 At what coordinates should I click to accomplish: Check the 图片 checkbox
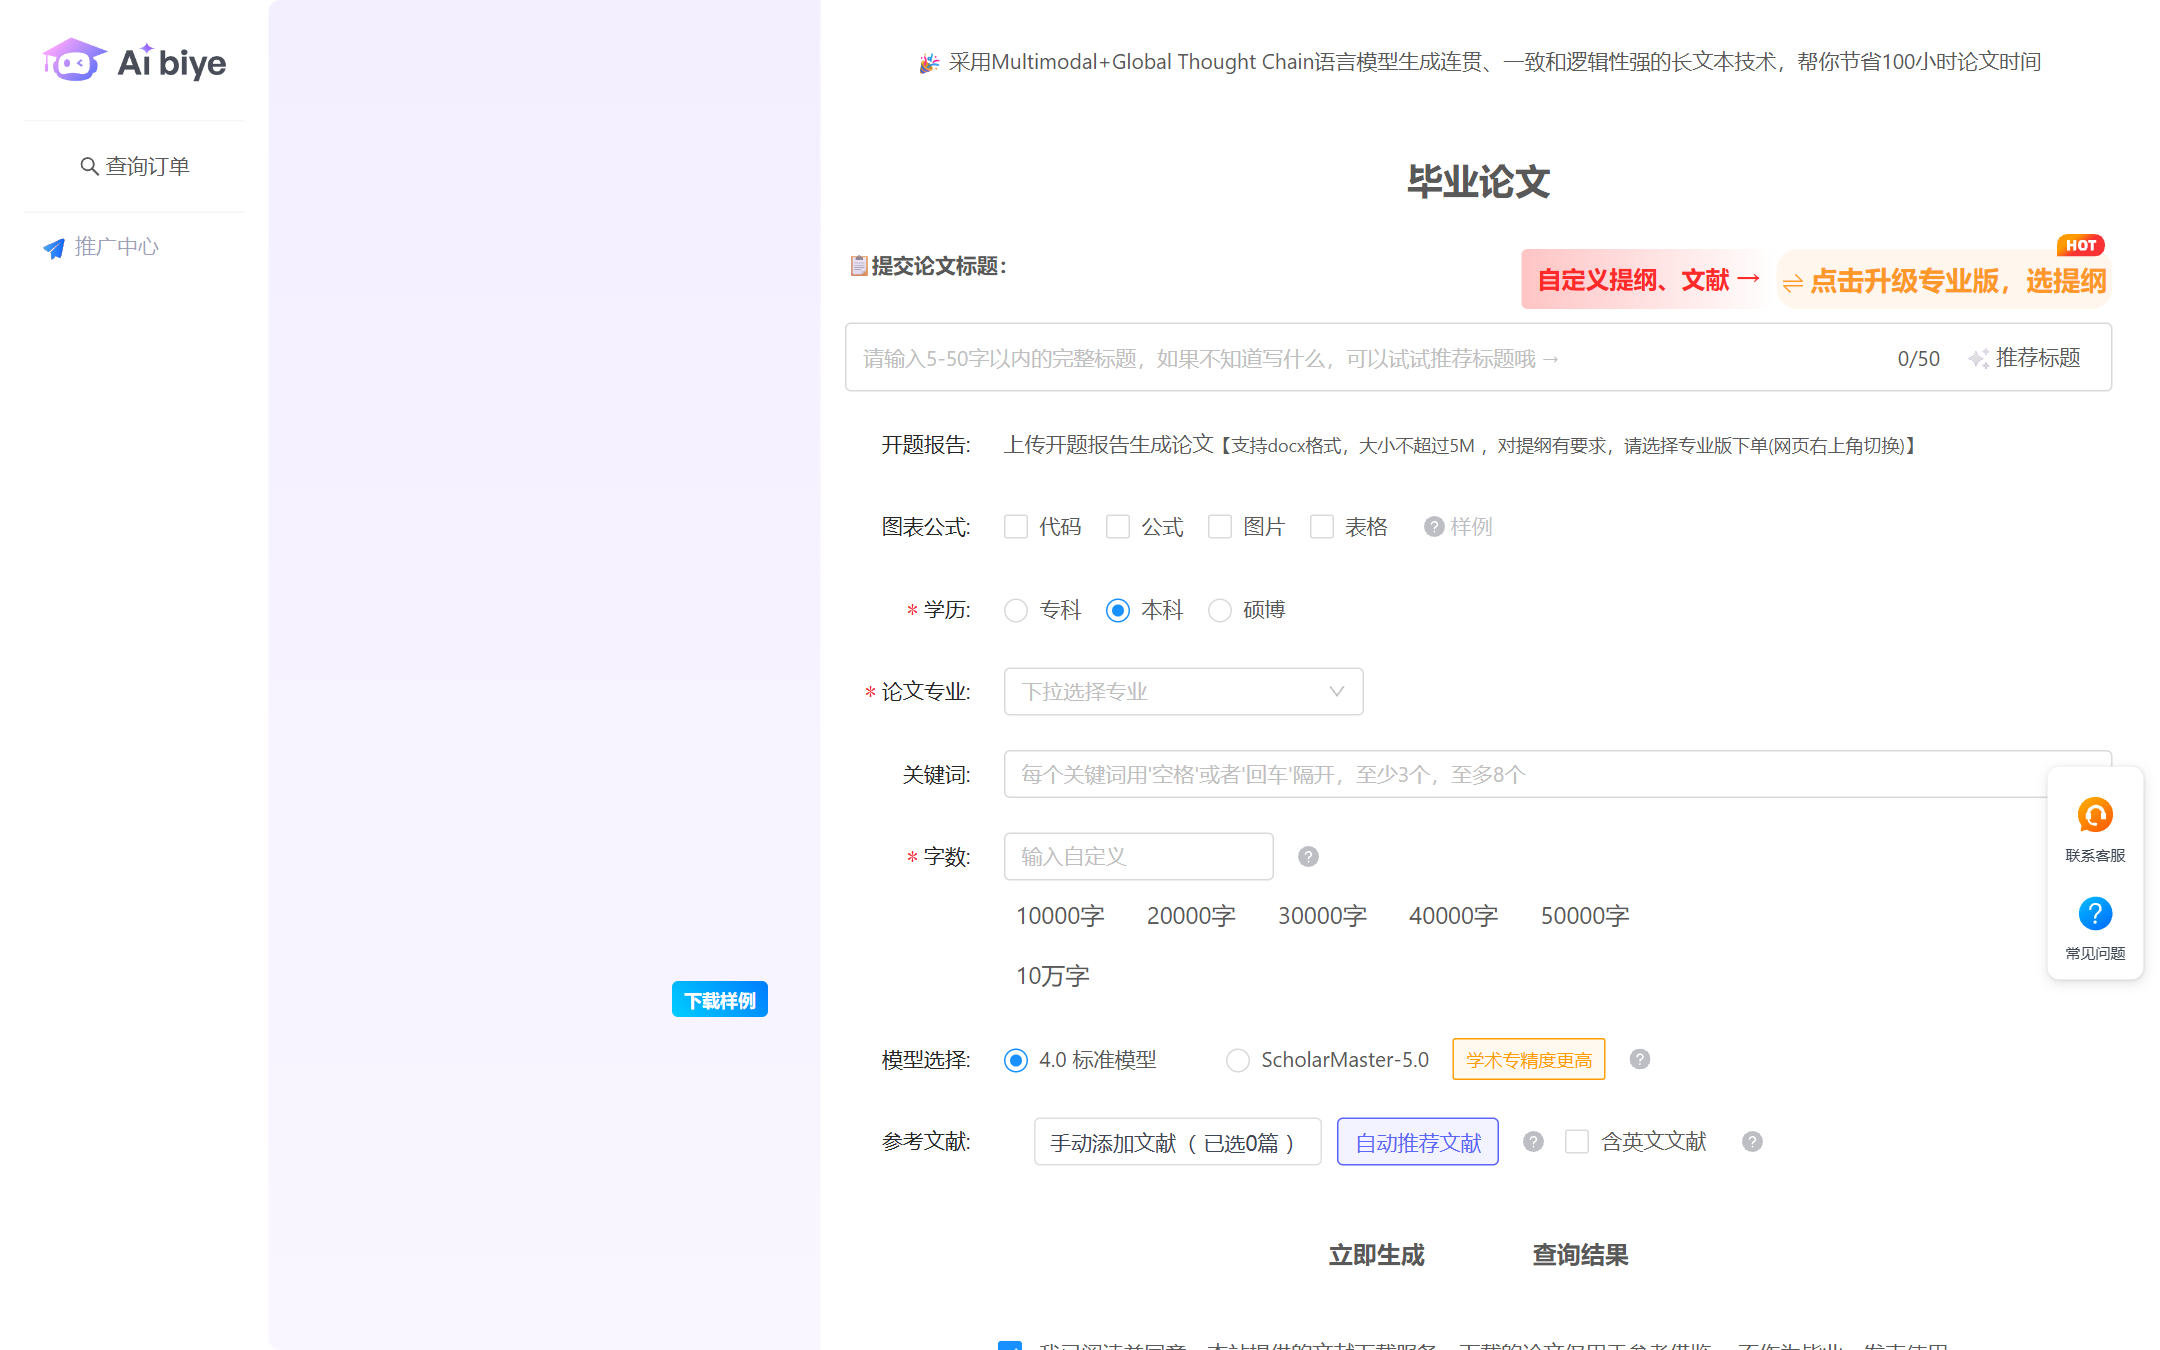point(1220,527)
